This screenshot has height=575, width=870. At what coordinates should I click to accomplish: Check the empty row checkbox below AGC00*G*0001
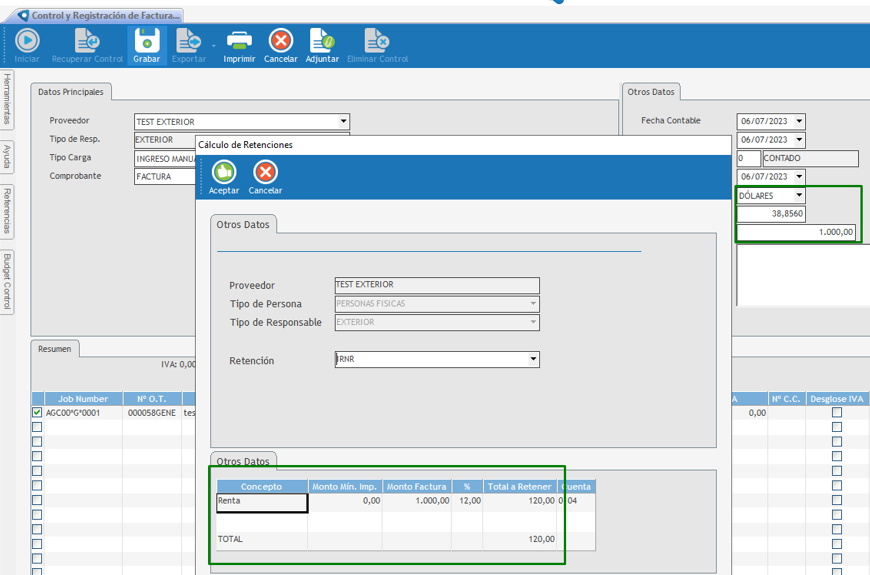pos(37,427)
